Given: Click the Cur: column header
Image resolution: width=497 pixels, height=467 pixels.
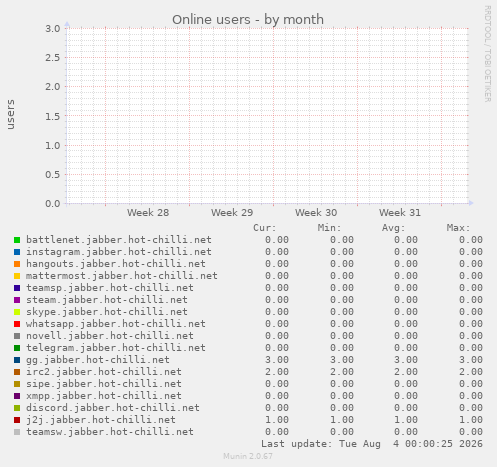Looking at the screenshot, I should 265,228.
